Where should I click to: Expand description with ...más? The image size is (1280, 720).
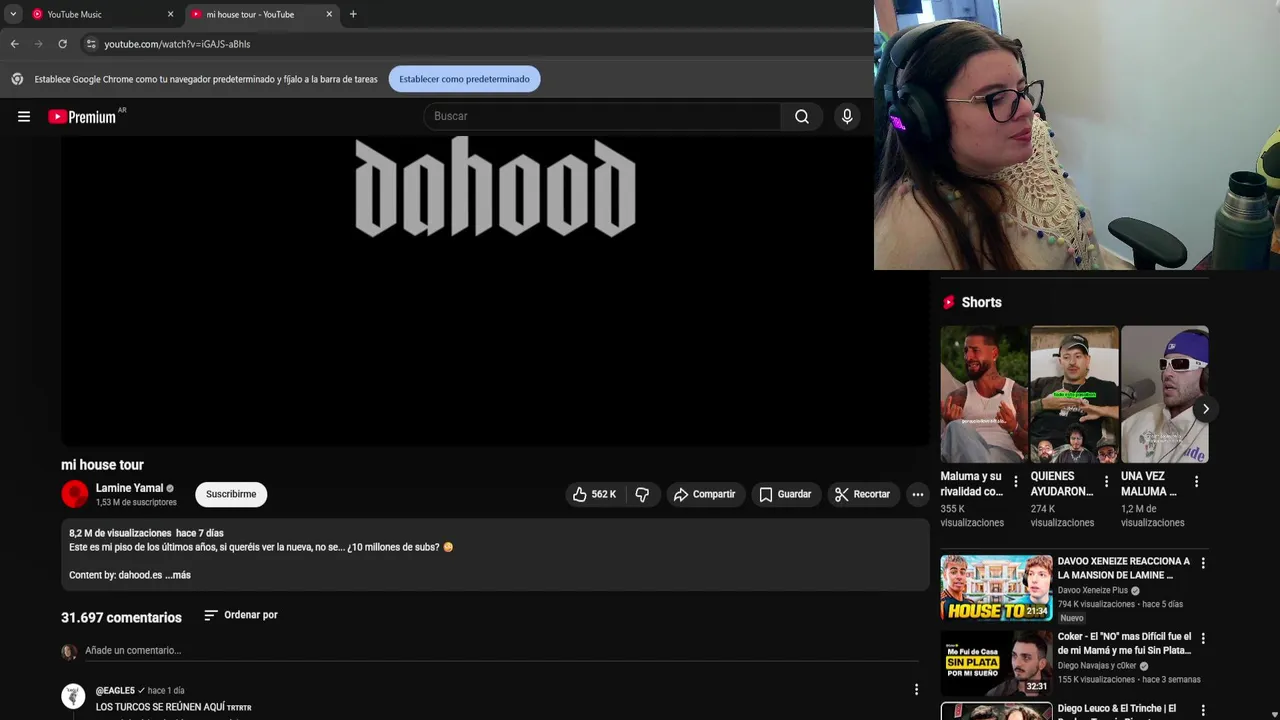tap(178, 575)
